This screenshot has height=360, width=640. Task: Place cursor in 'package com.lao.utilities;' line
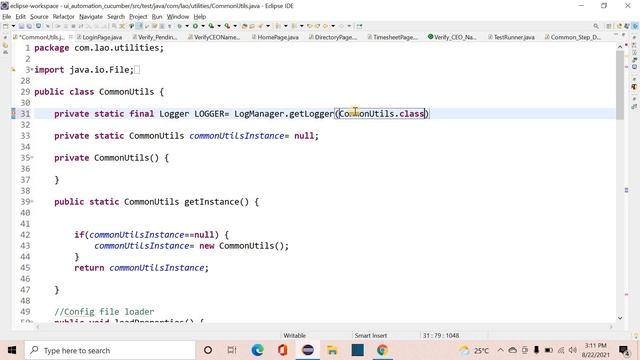(x=99, y=48)
